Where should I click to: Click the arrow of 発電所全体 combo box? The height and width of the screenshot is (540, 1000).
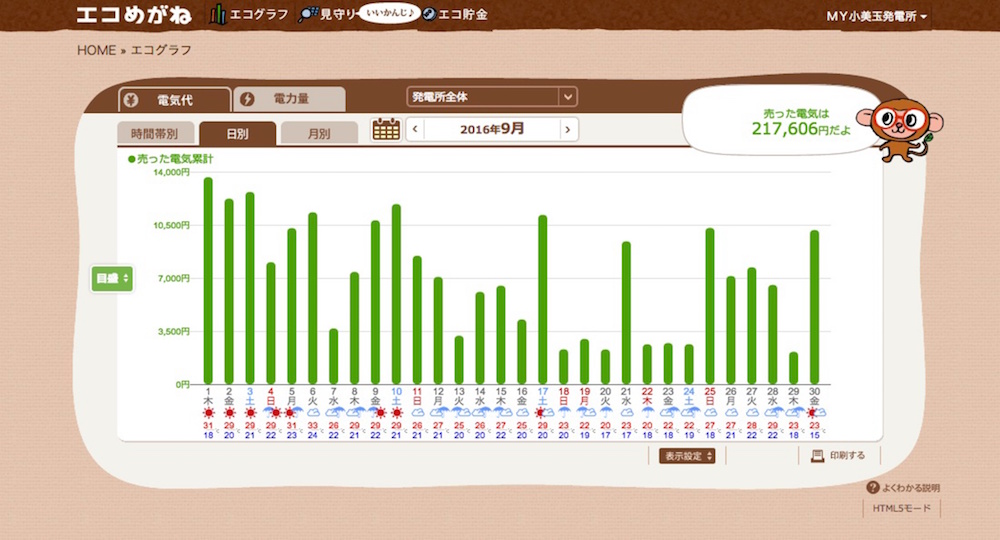coord(568,97)
